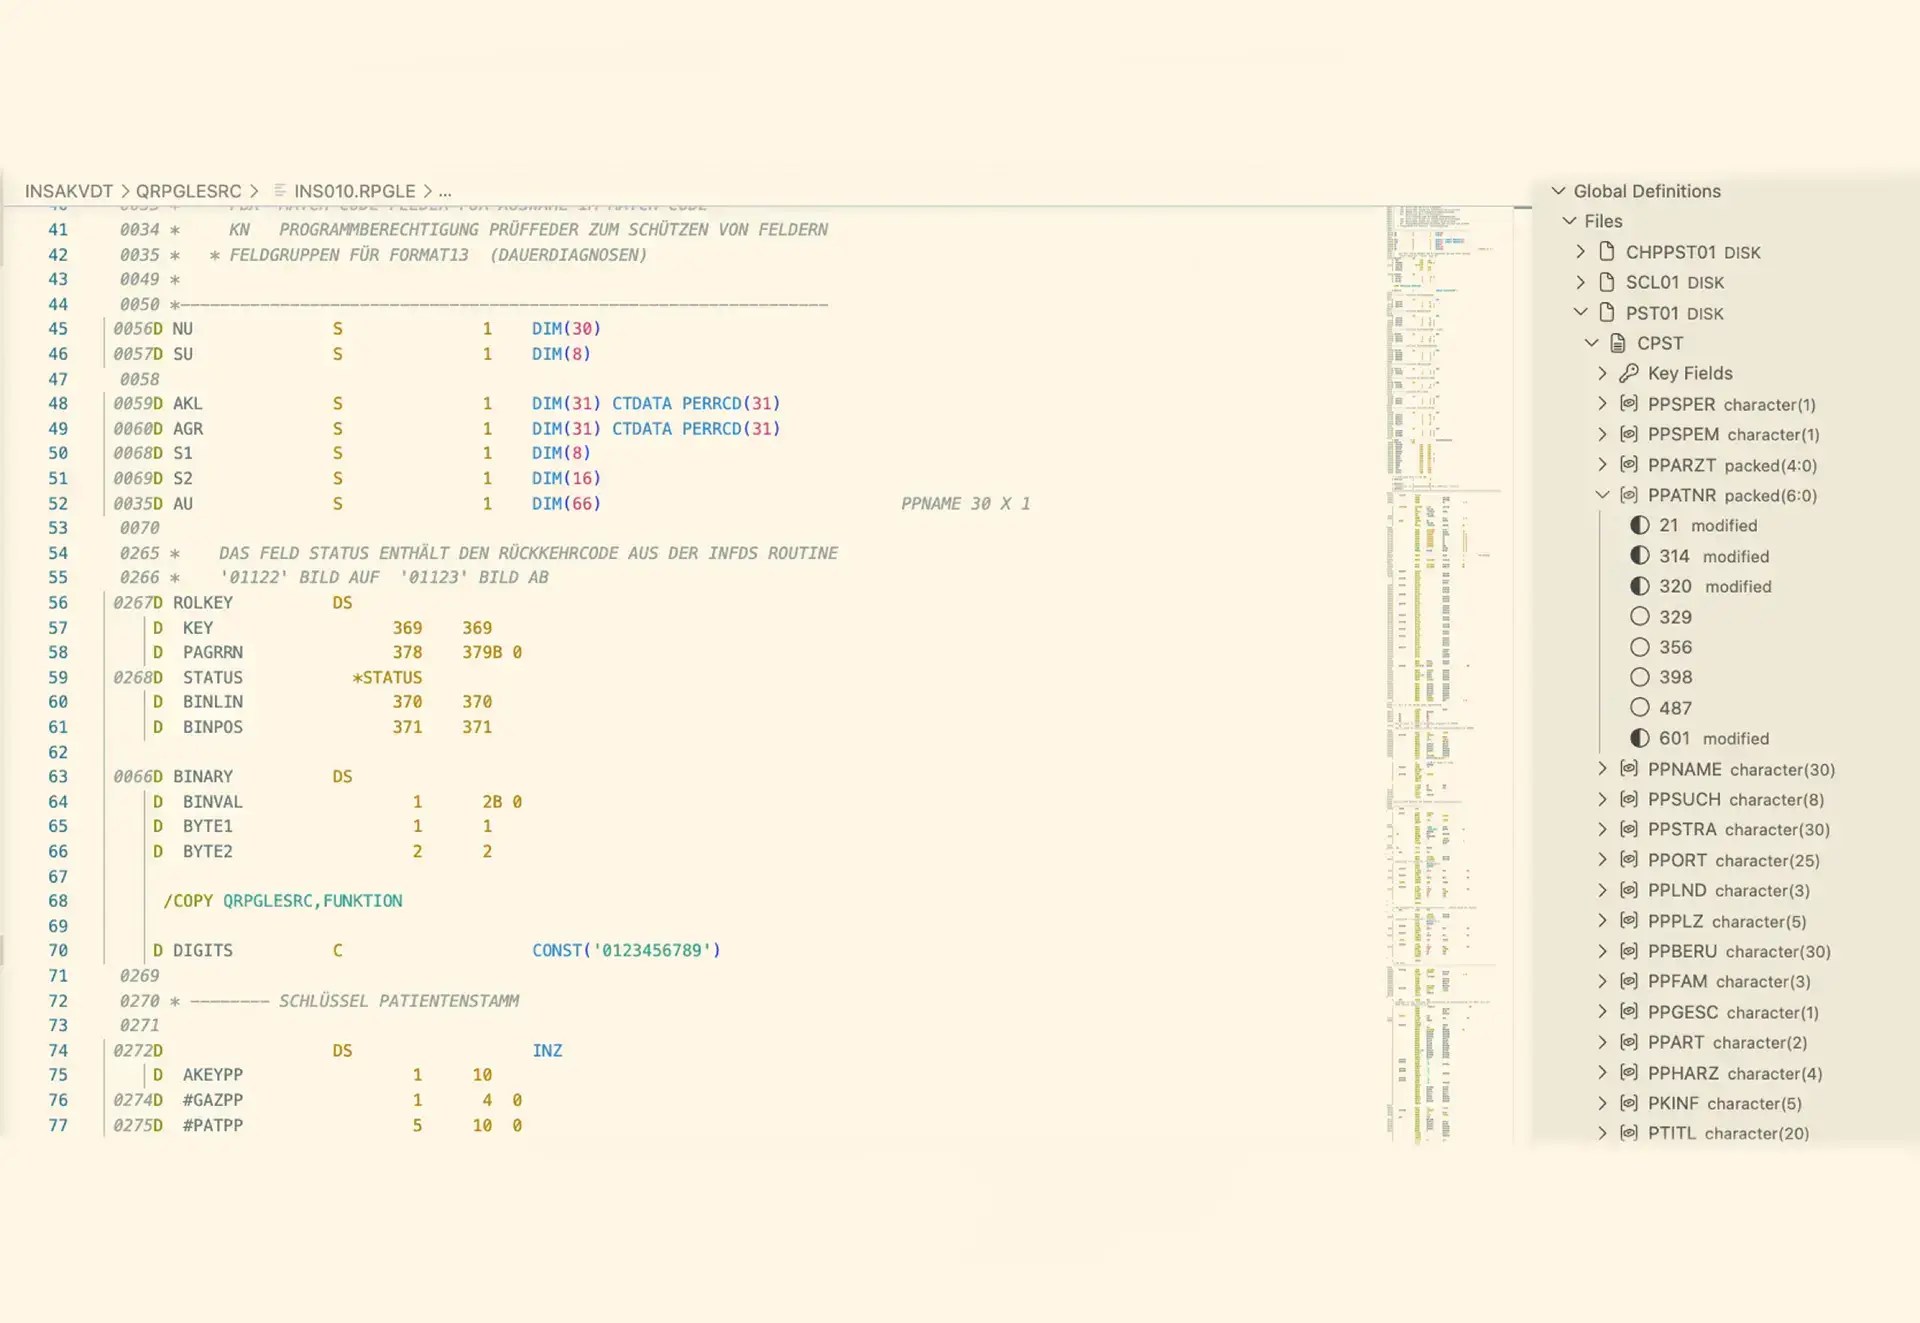Screen dimensions: 1920x1323
Task: Expand the PPNAME character(30) field
Action: [x=1602, y=769]
